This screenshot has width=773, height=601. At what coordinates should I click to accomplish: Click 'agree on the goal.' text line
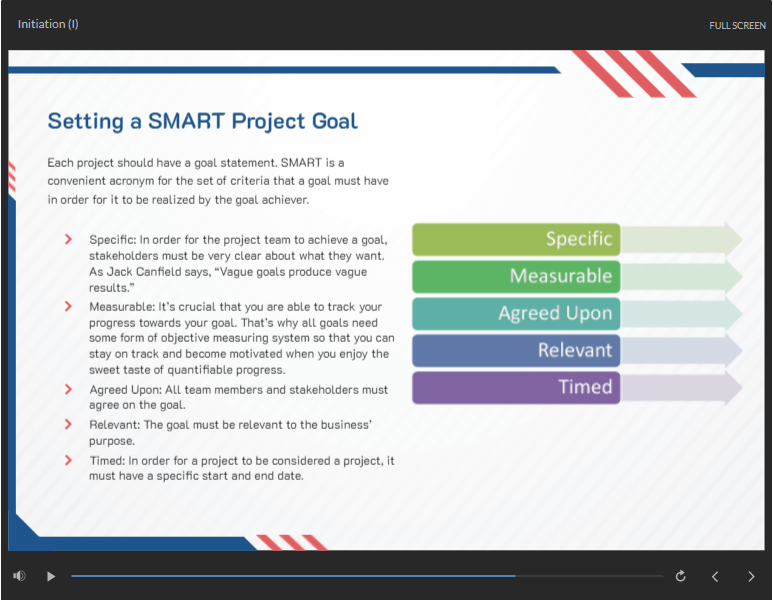[138, 405]
